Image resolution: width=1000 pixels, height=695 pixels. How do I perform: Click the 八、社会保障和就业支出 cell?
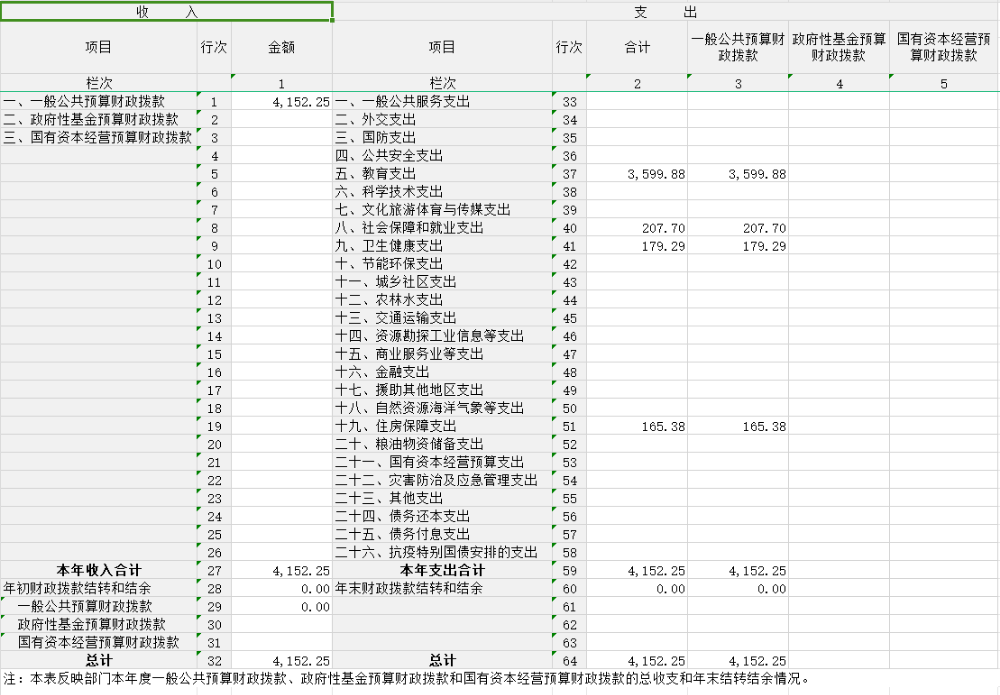442,228
